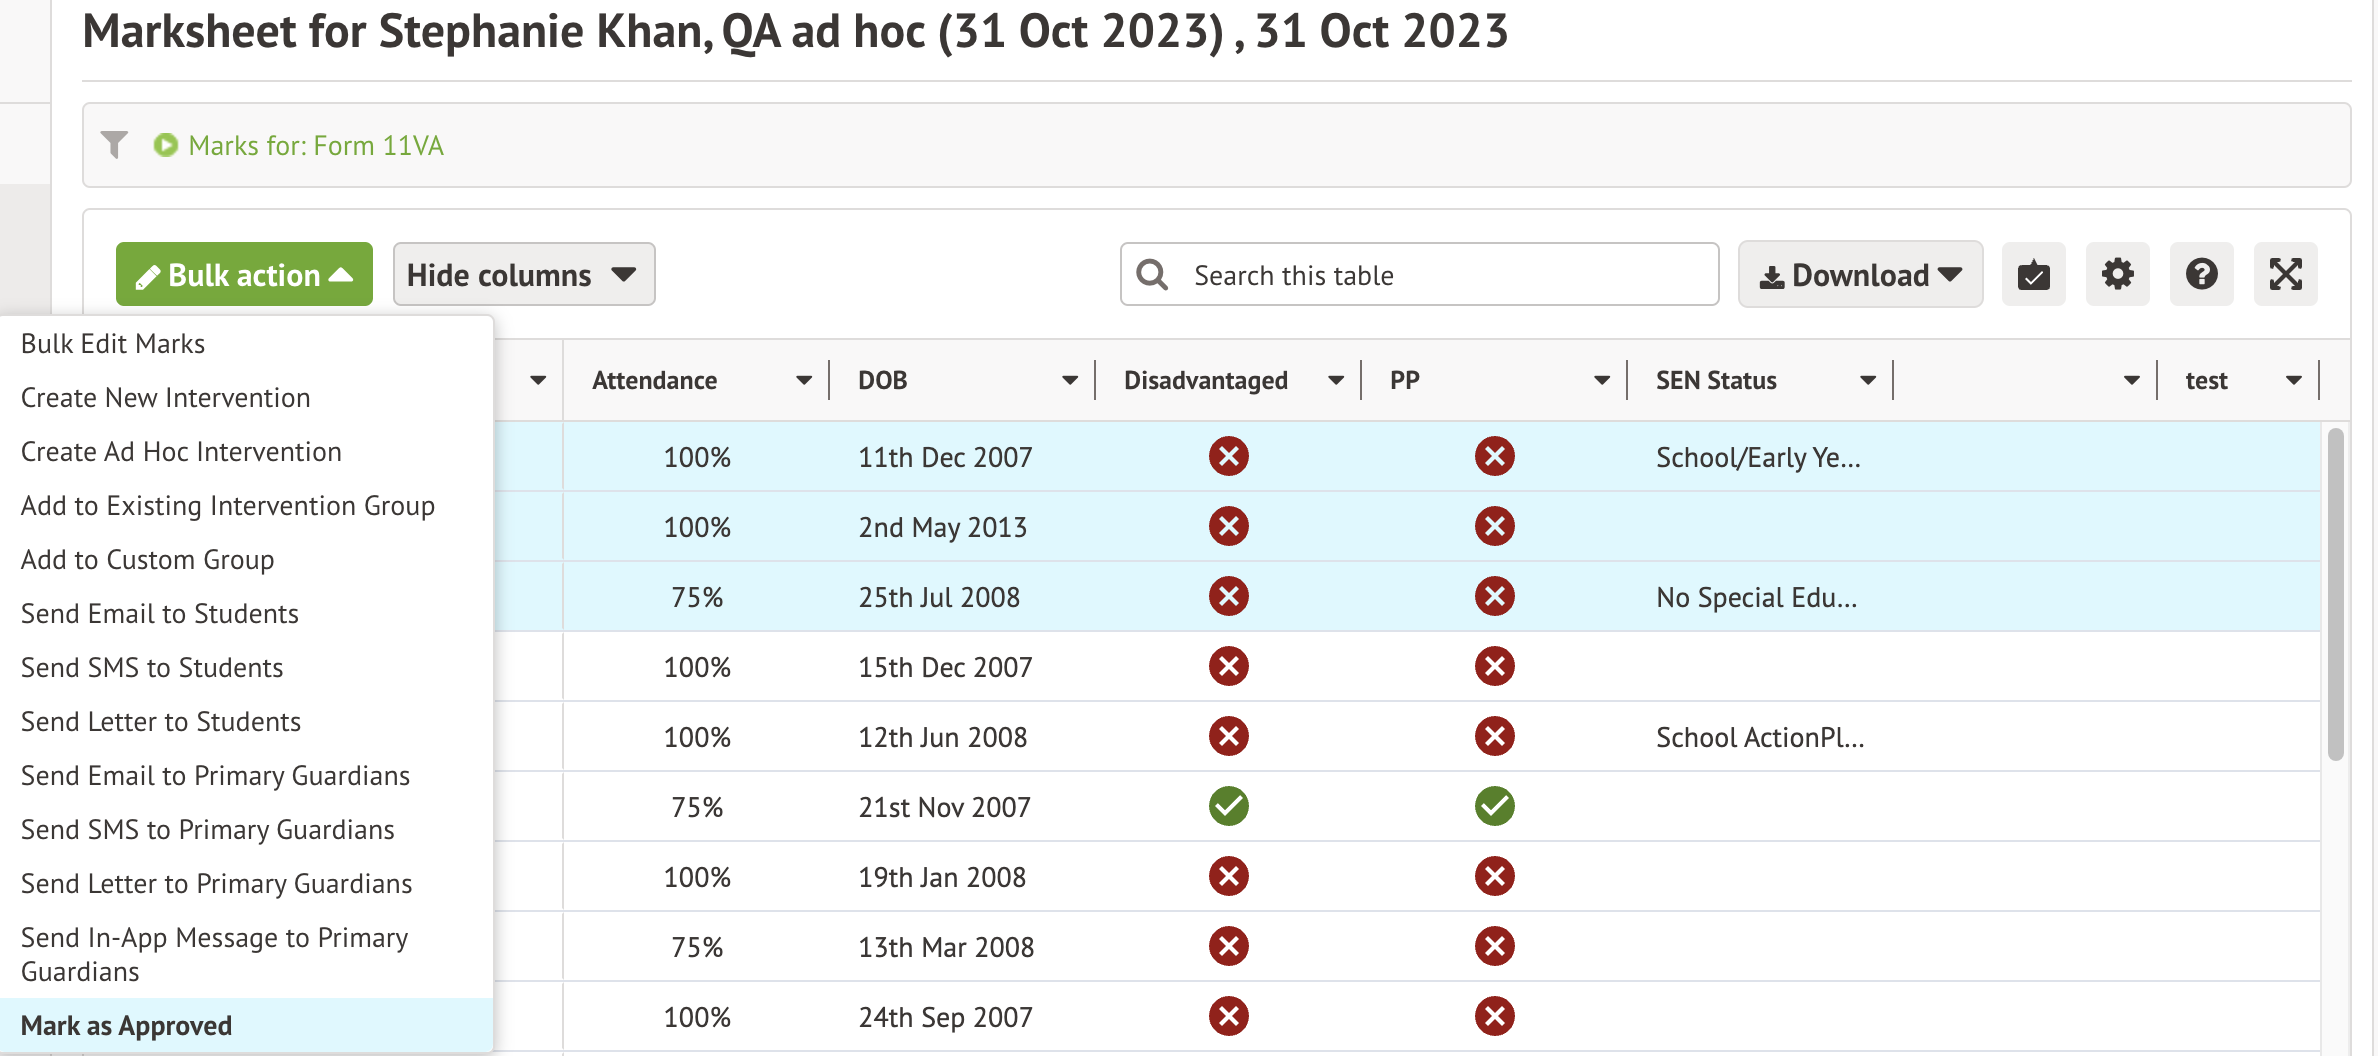This screenshot has height=1056, width=2378.
Task: Click the calendar check icon button
Action: coord(2033,274)
